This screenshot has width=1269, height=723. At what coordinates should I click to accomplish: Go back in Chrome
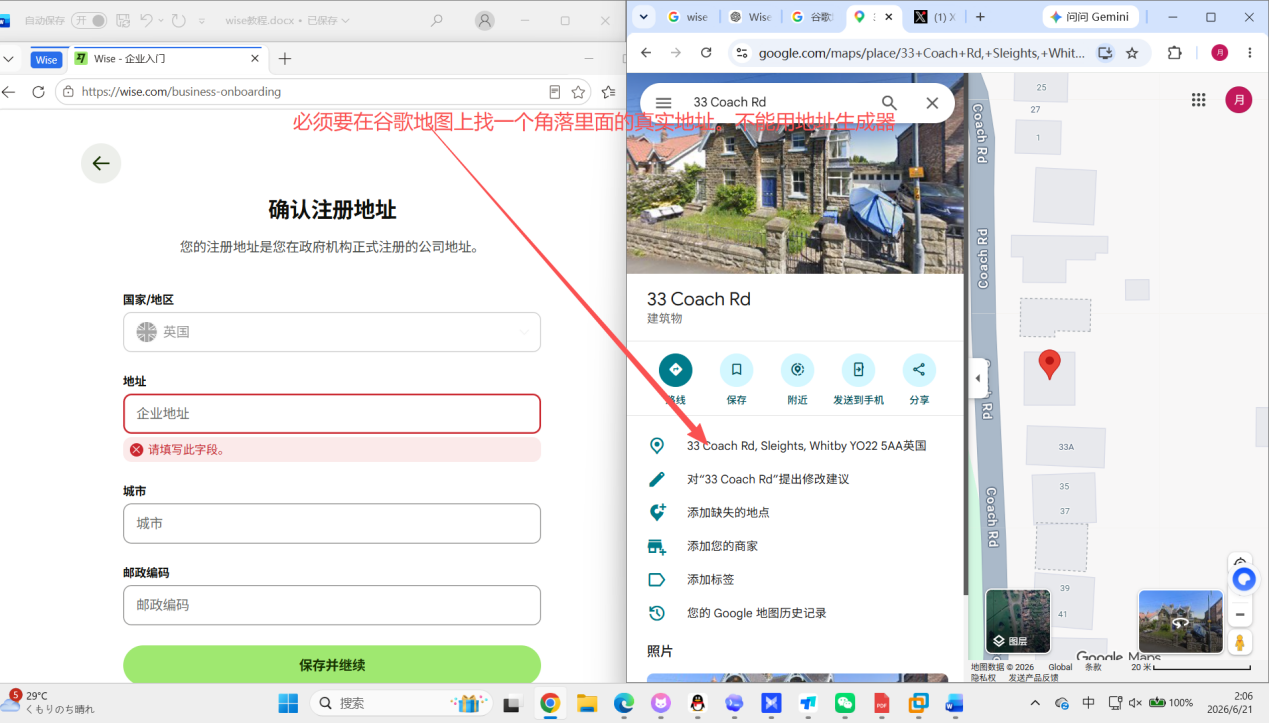[x=646, y=53]
